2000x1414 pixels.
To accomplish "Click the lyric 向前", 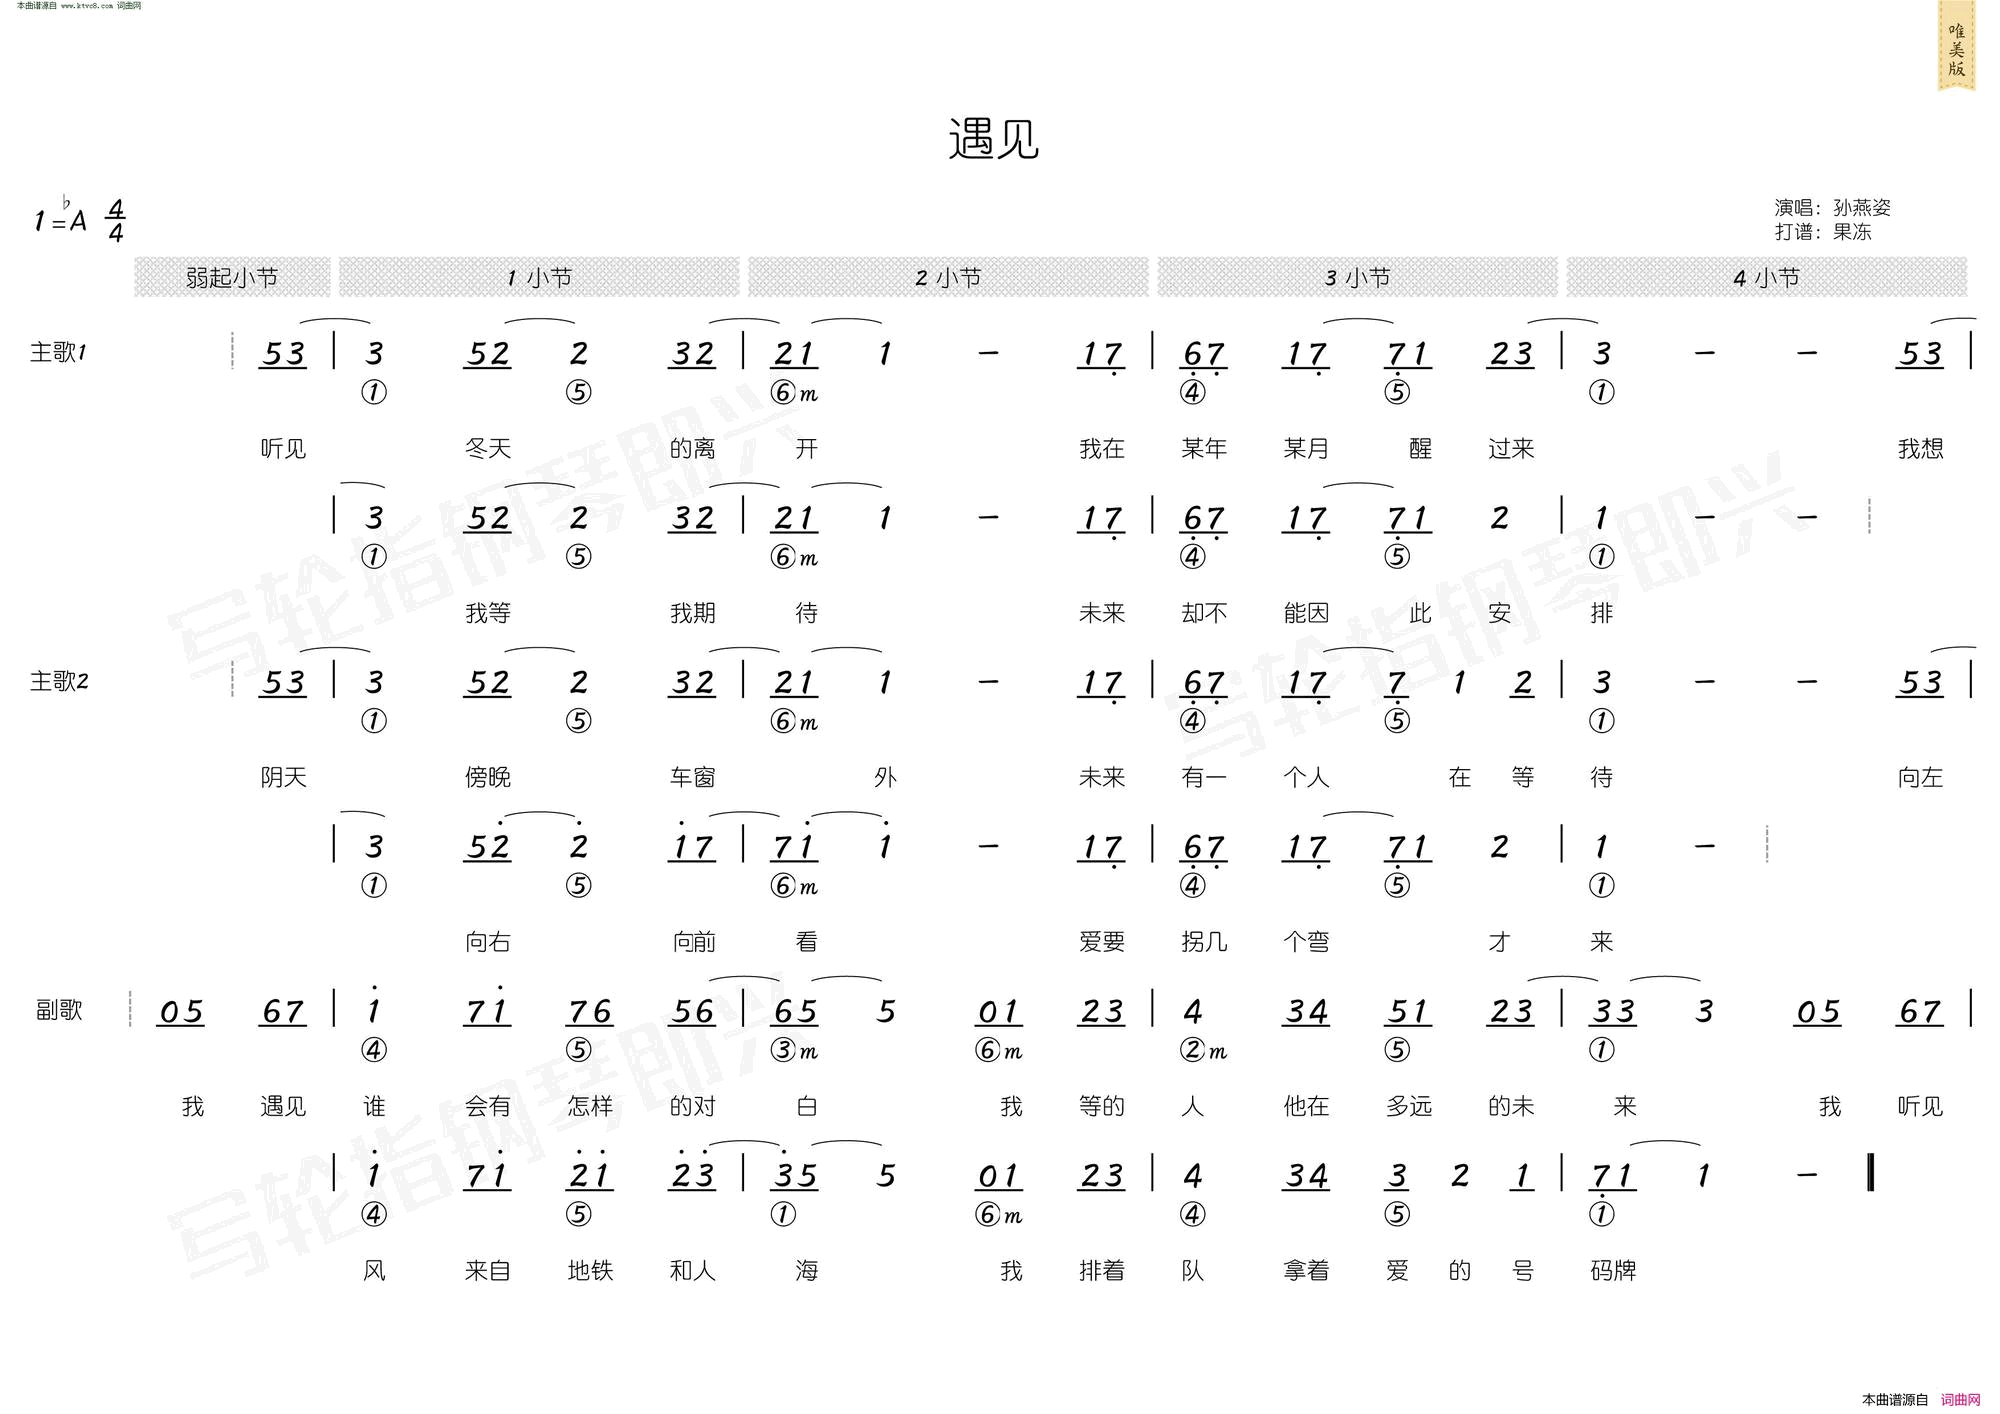I will point(693,942).
